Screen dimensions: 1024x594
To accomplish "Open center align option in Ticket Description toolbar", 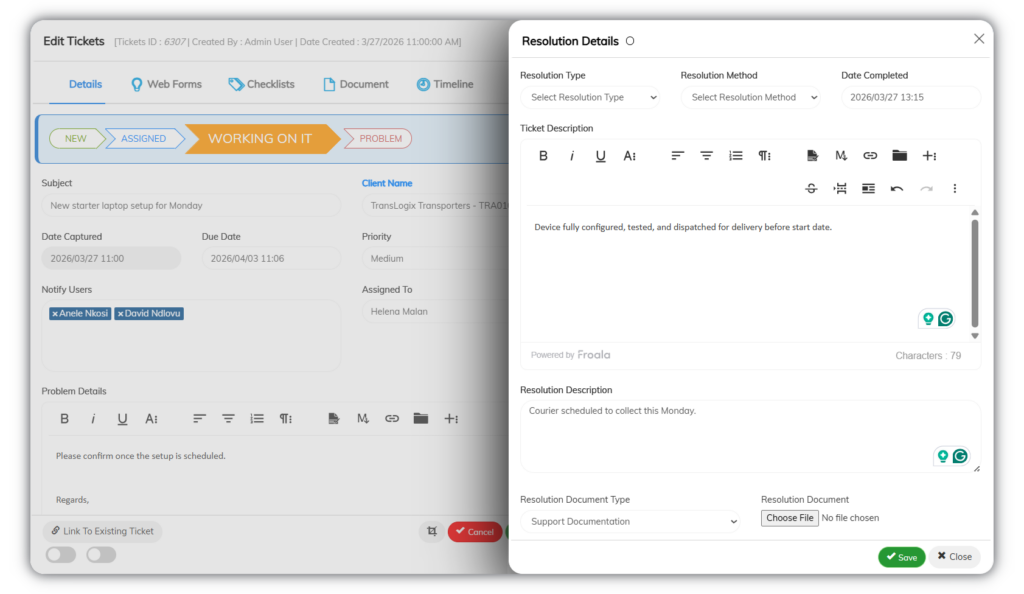I will point(707,155).
